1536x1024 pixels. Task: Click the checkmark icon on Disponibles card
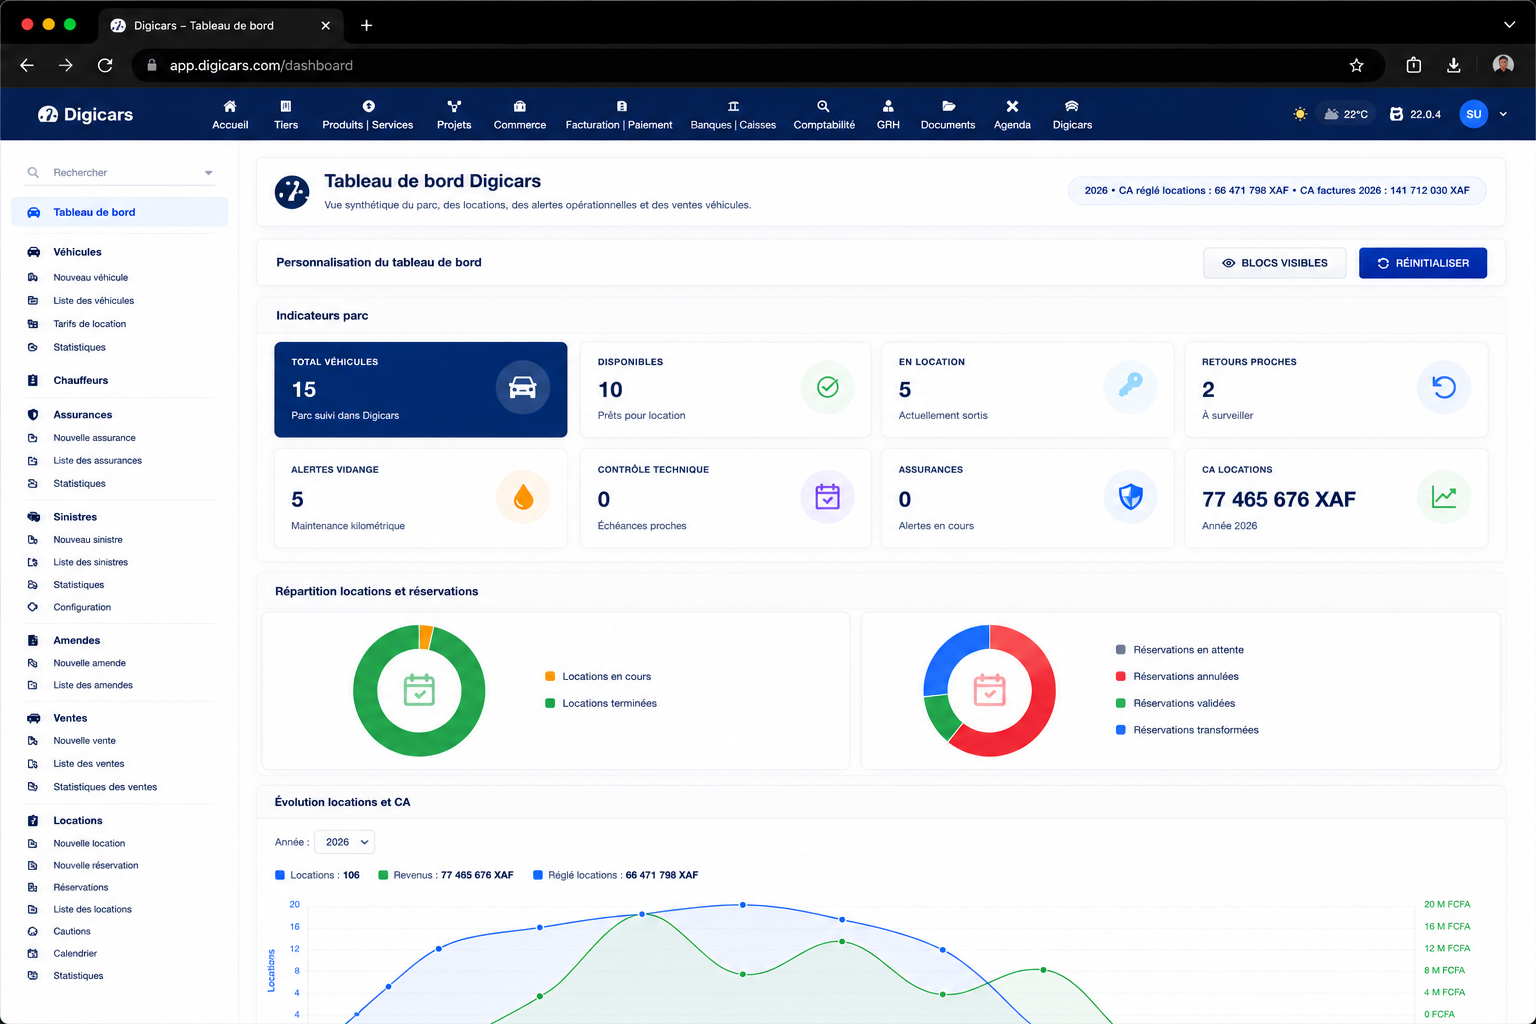coord(828,388)
